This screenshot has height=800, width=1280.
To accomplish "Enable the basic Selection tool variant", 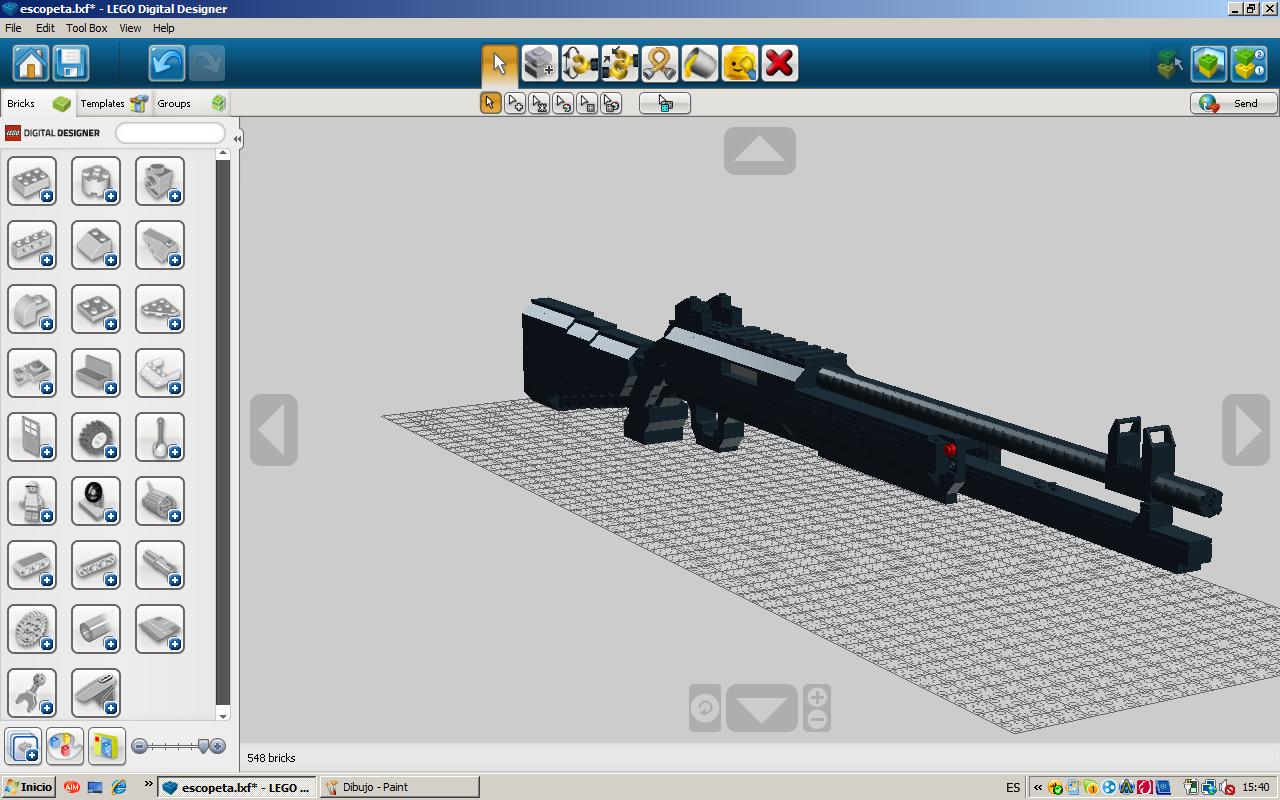I will click(x=489, y=102).
